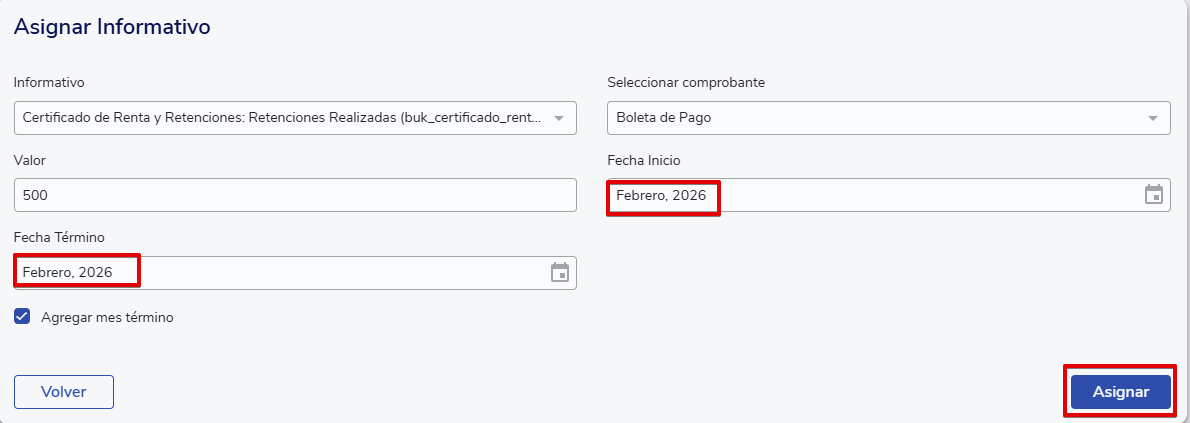Open the Fecha Inicio calendar icon
The width and height of the screenshot is (1190, 423).
tap(1154, 195)
